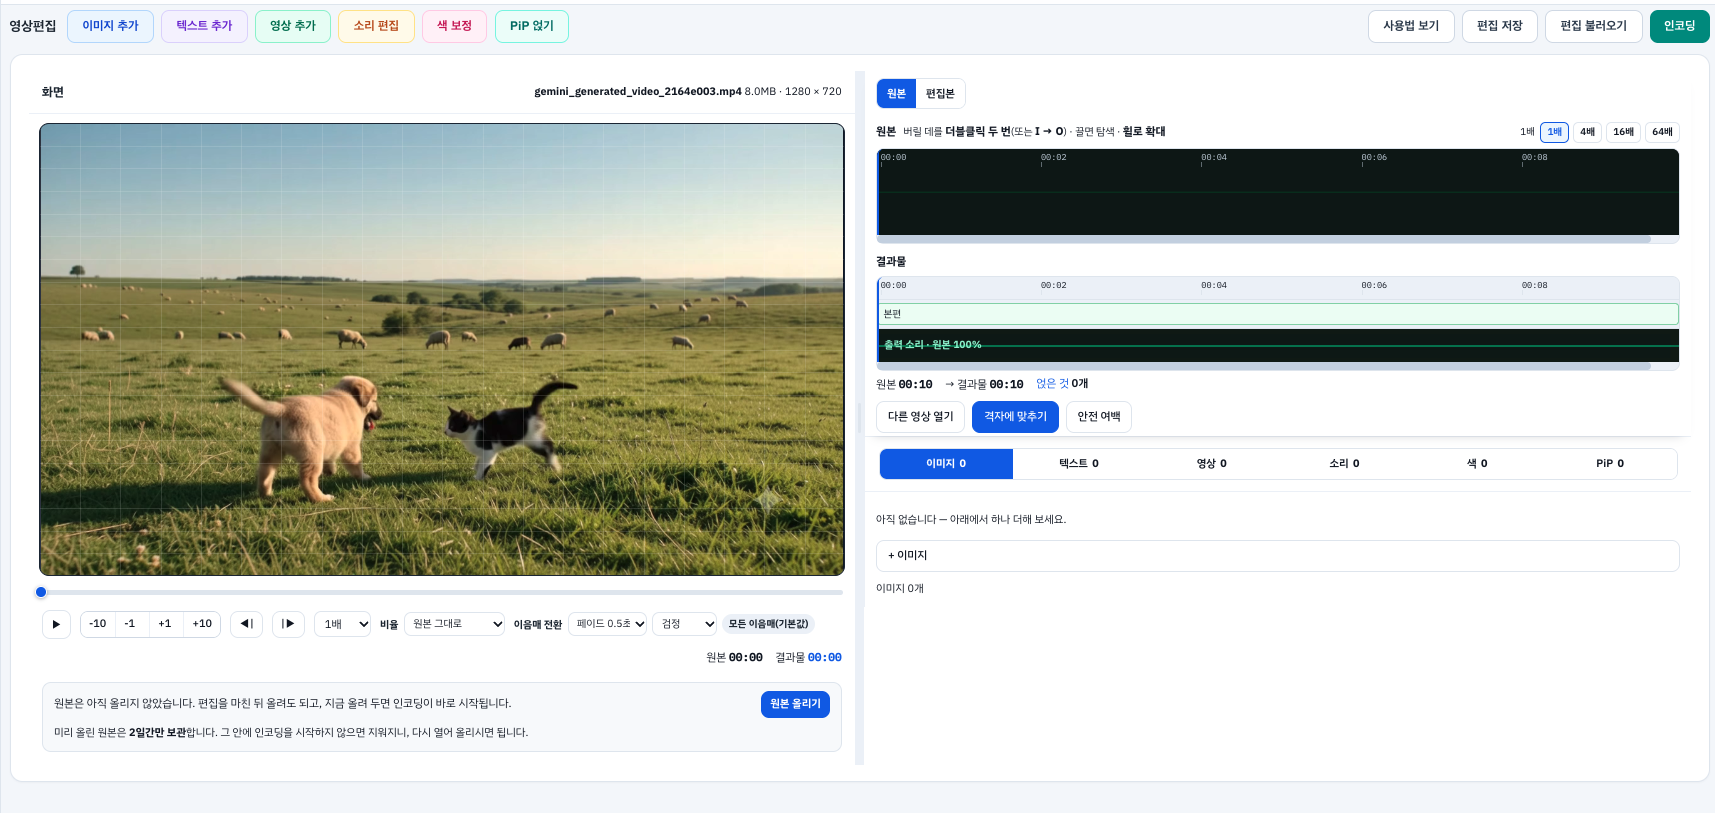
Task: Nudge back one second with -1
Action: (130, 624)
